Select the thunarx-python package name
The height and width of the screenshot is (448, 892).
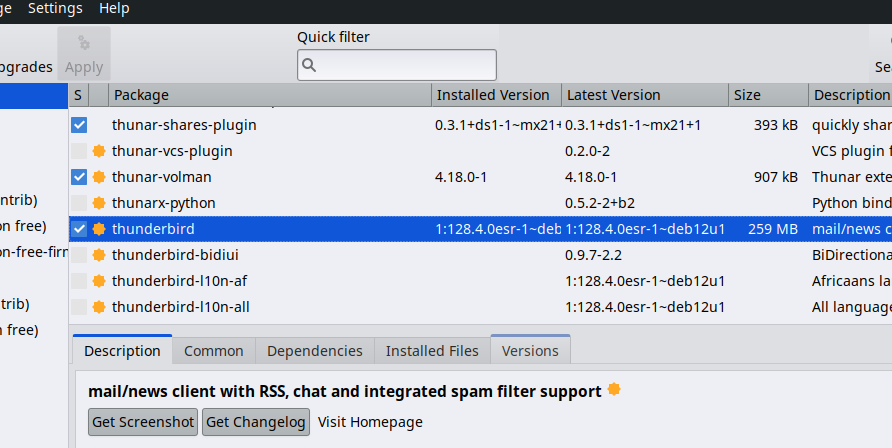tap(163, 203)
